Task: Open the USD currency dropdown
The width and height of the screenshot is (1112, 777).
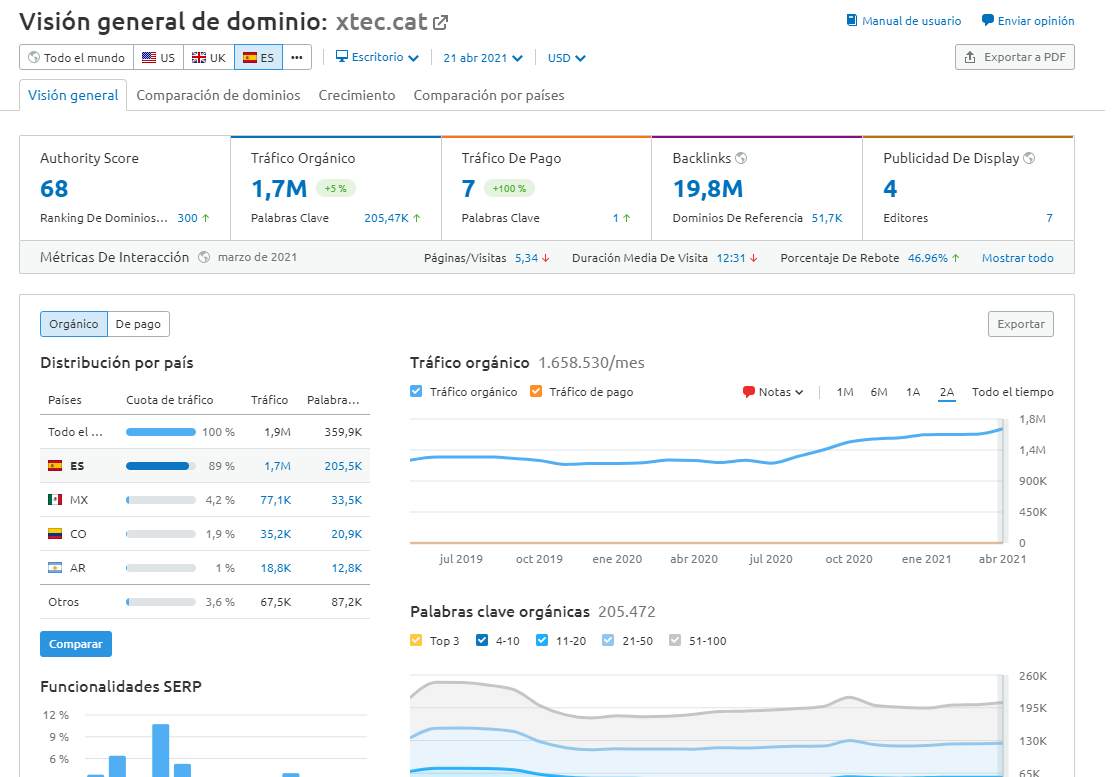Action: (x=566, y=58)
